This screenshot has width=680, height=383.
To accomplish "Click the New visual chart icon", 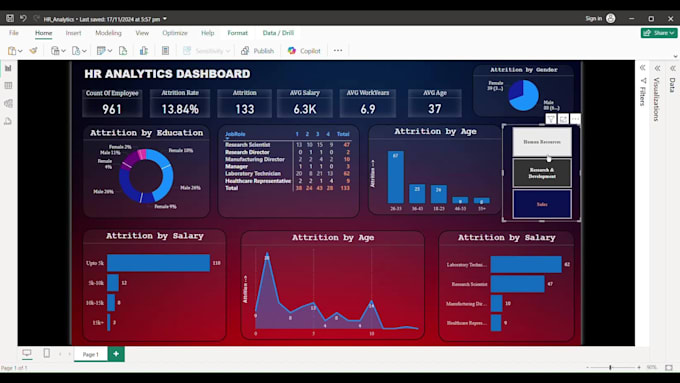I will pos(144,51).
